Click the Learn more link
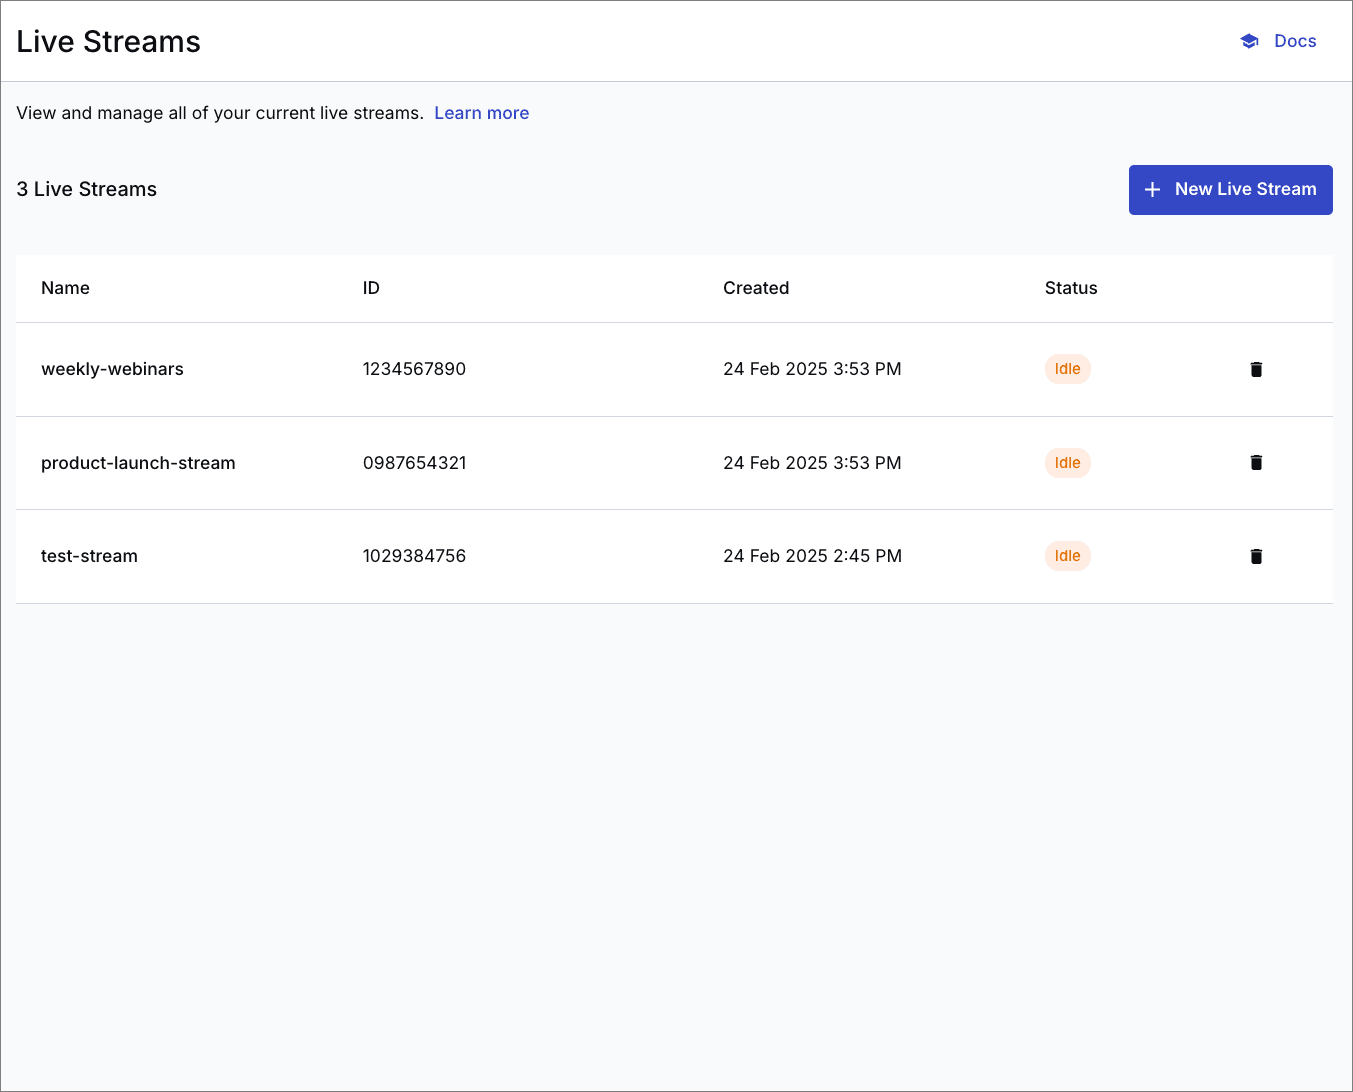Viewport: 1353px width, 1092px height. 481,113
